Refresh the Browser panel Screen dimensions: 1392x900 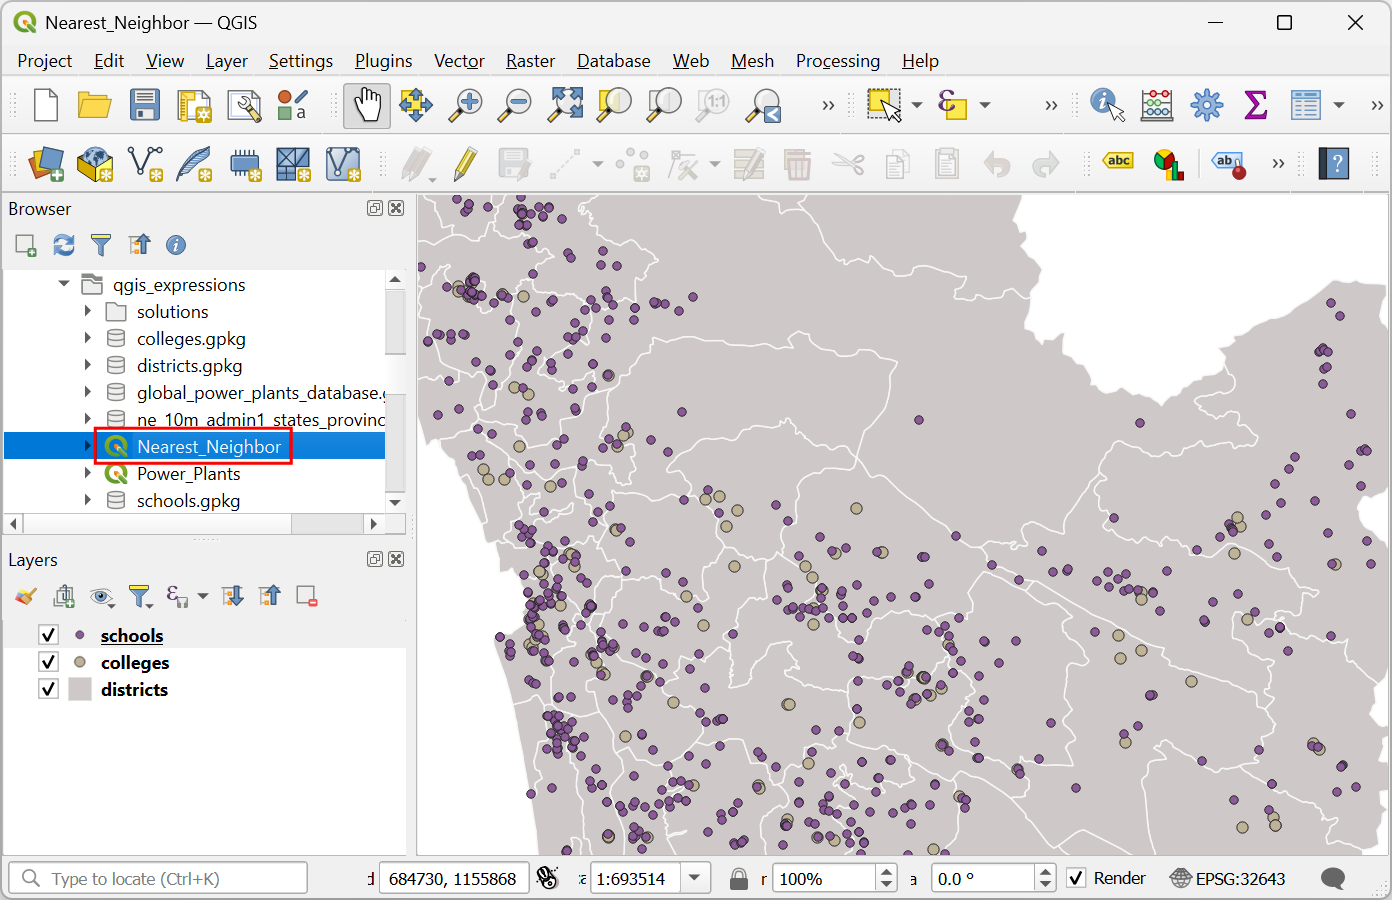[64, 245]
